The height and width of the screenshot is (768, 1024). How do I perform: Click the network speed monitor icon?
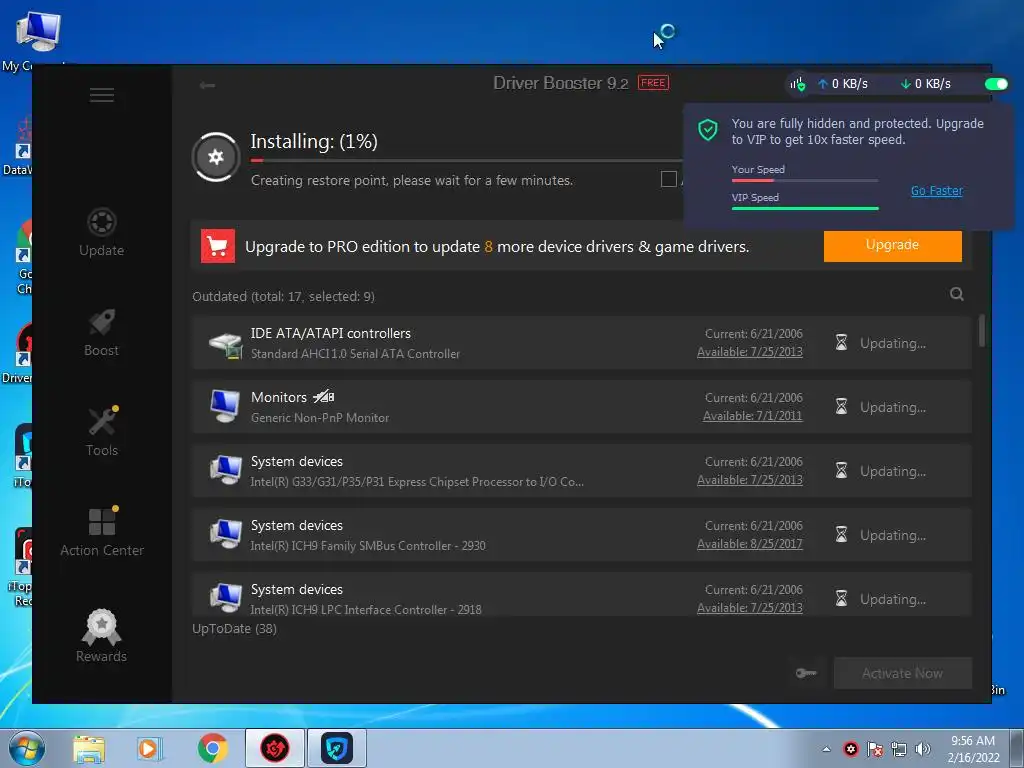797,84
